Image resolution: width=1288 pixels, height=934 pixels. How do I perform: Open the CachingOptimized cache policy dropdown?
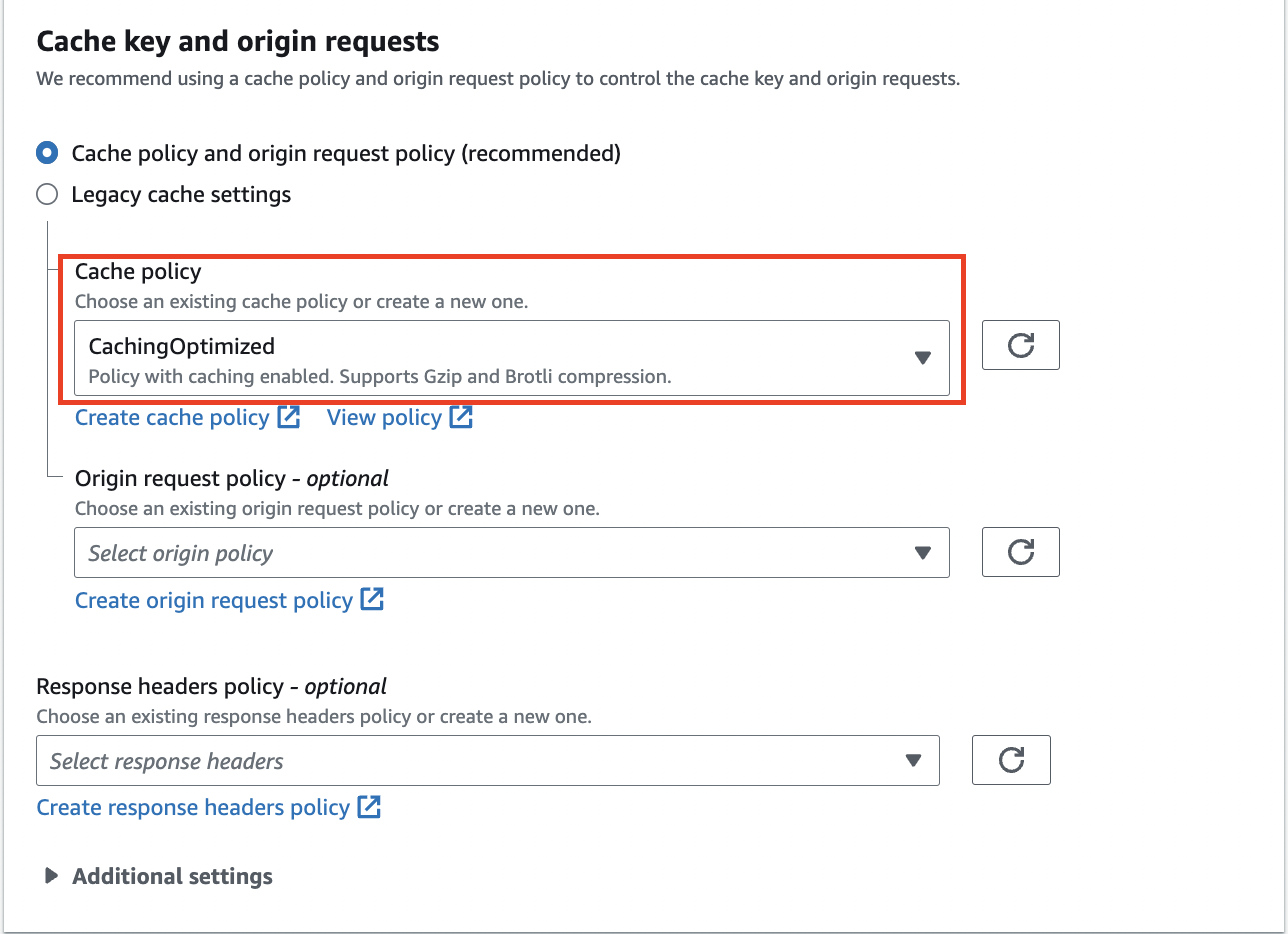point(500,358)
